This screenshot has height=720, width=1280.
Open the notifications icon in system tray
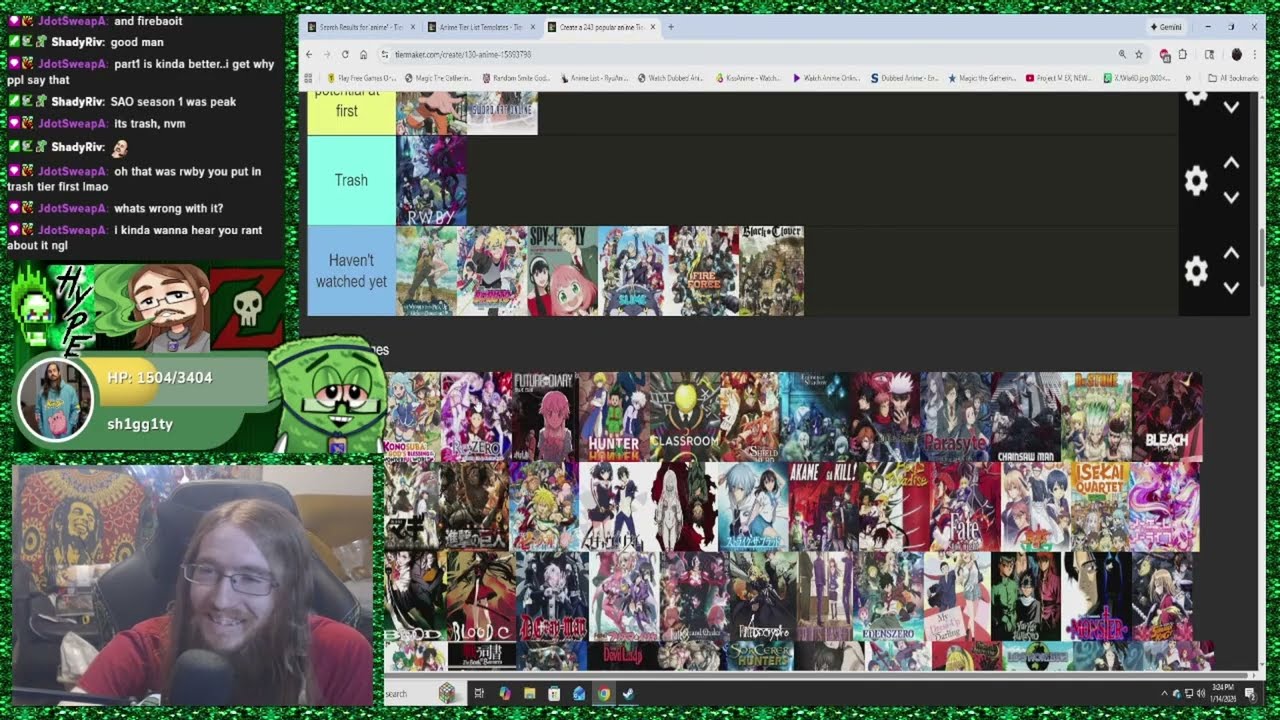click(1251, 693)
